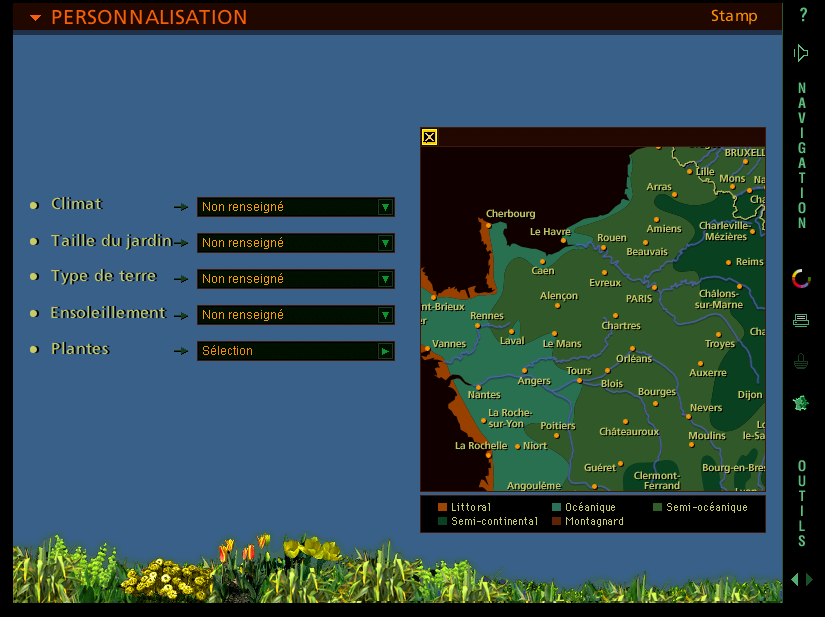The image size is (825, 617).
Task: Open the Taille du jardin dropdown
Action: pyautogui.click(x=385, y=243)
